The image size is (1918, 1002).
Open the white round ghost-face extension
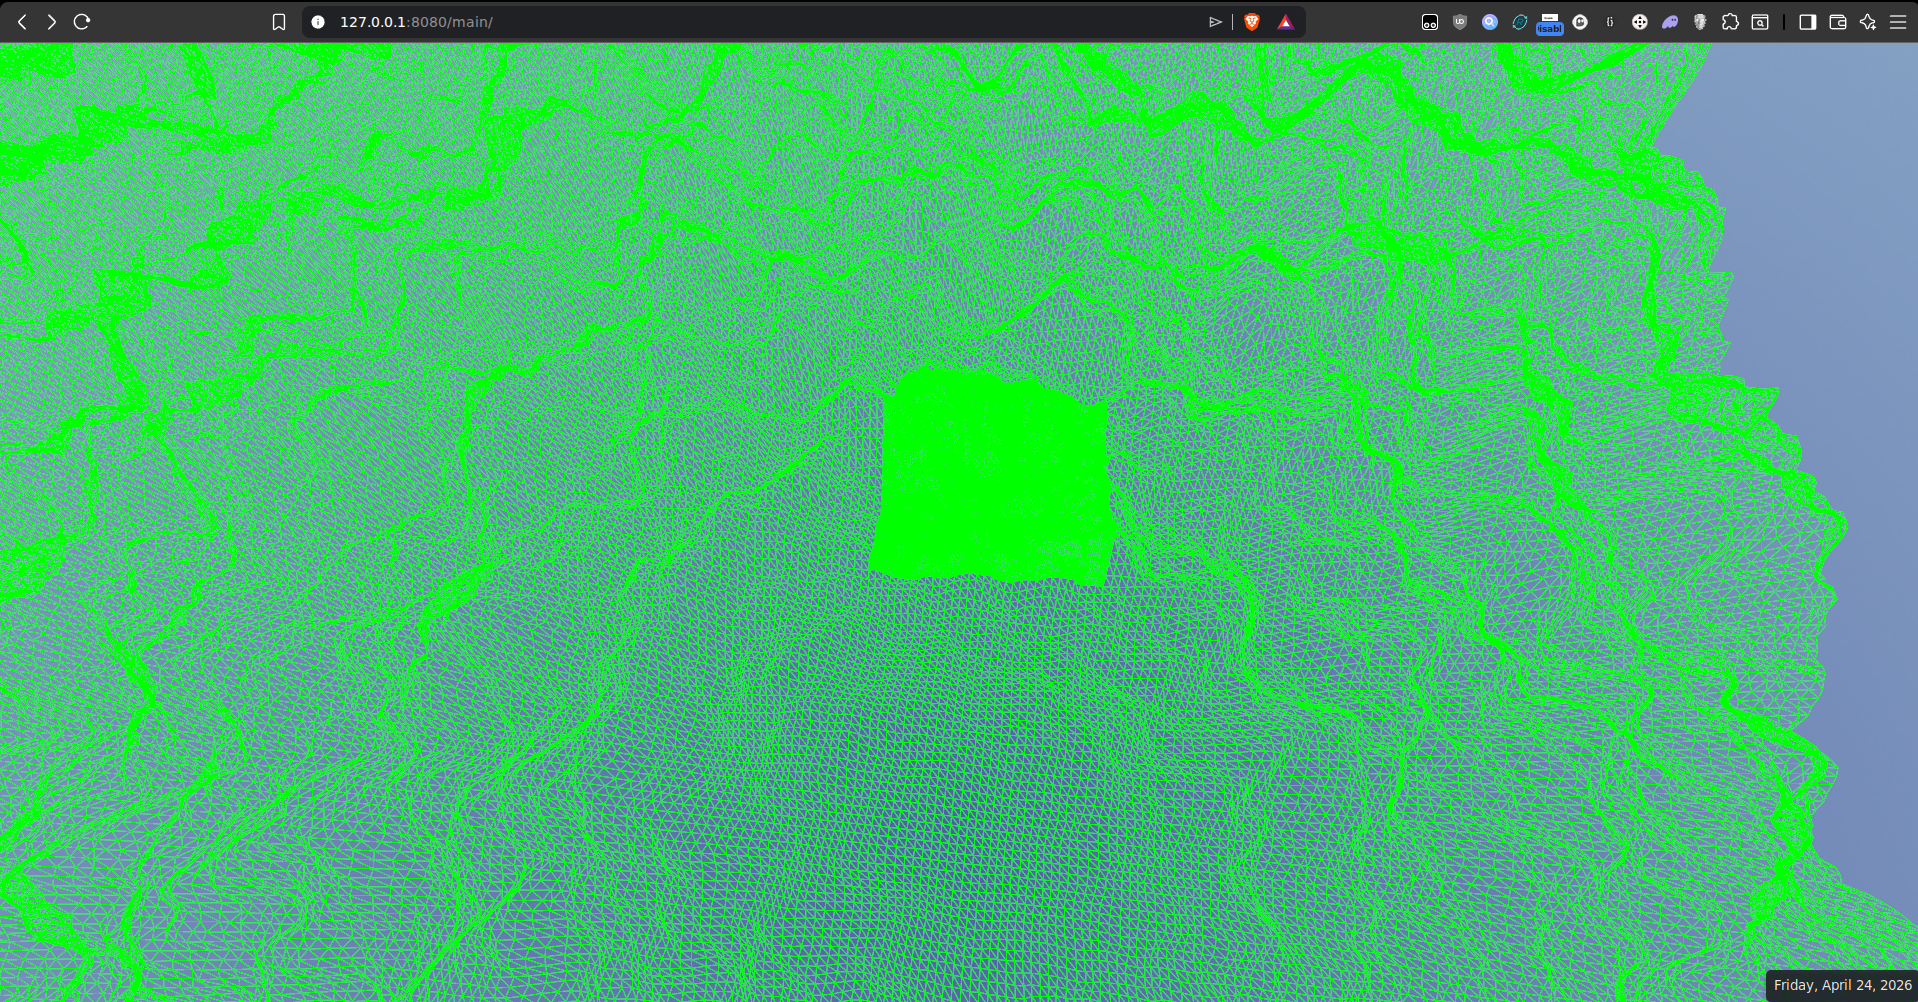click(x=1580, y=22)
